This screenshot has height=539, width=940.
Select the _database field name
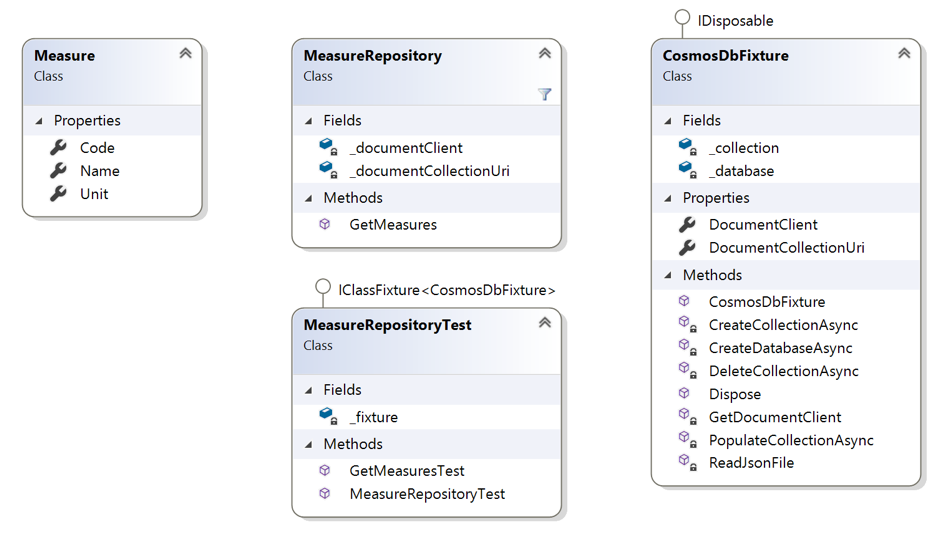pyautogui.click(x=741, y=171)
